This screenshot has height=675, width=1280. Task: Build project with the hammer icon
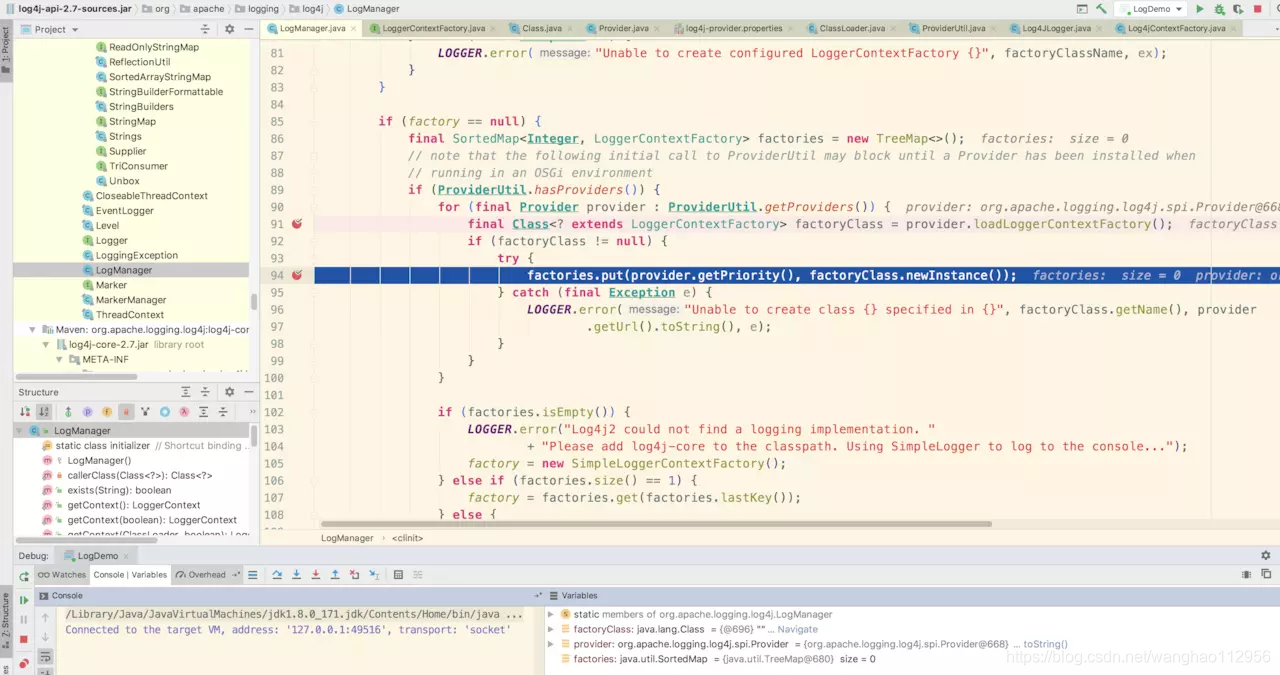(1101, 9)
